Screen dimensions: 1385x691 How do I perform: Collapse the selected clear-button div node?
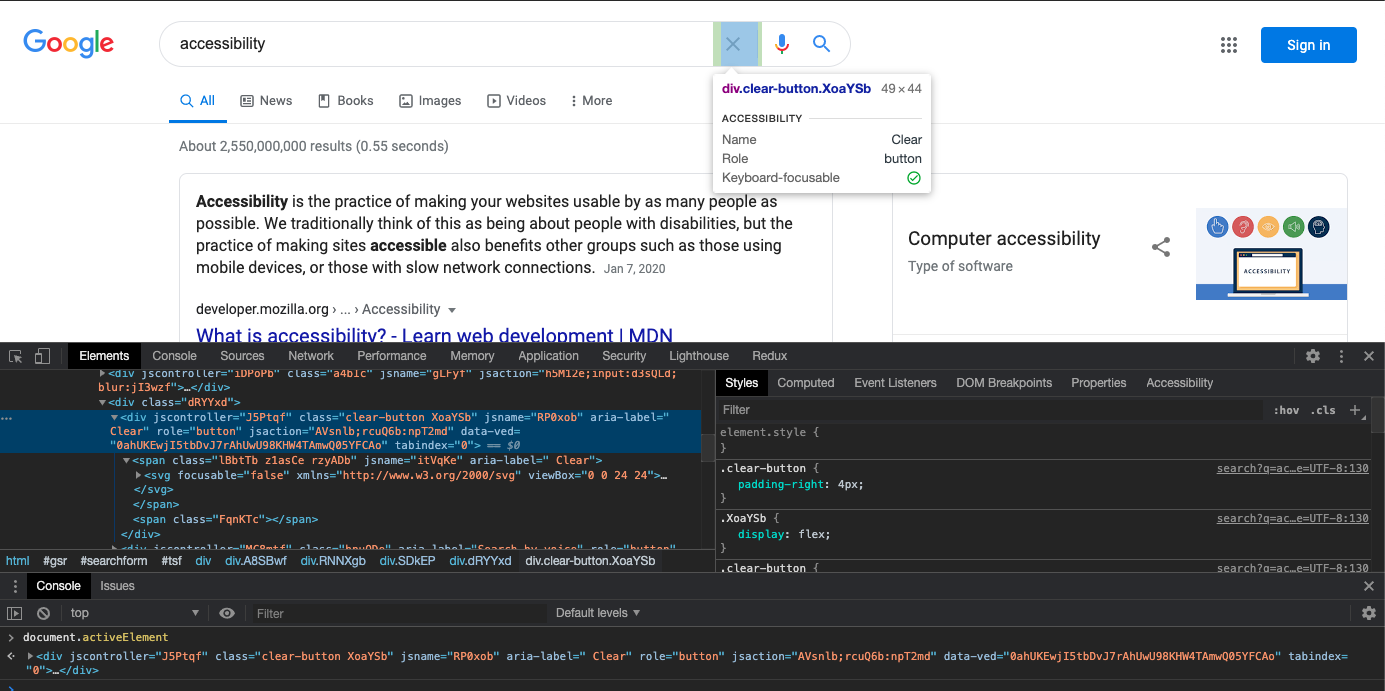[114, 417]
